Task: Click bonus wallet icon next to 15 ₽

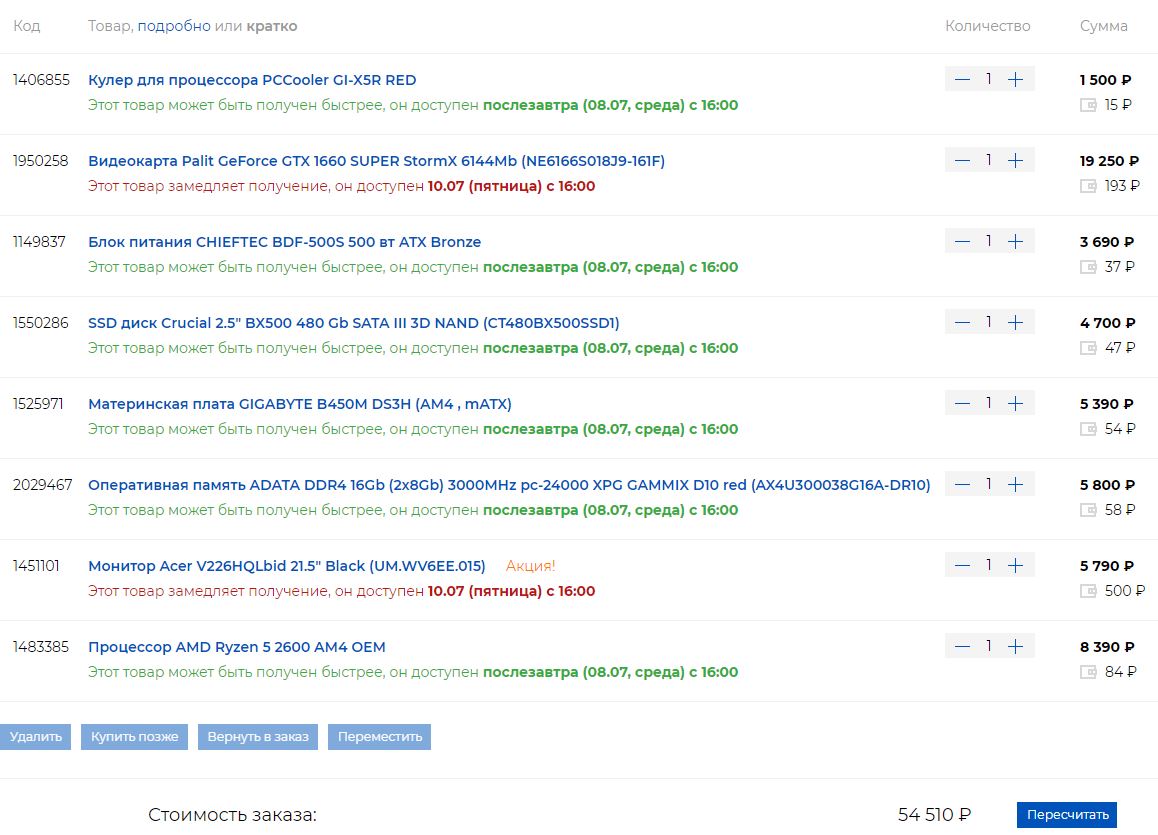Action: [1088, 105]
